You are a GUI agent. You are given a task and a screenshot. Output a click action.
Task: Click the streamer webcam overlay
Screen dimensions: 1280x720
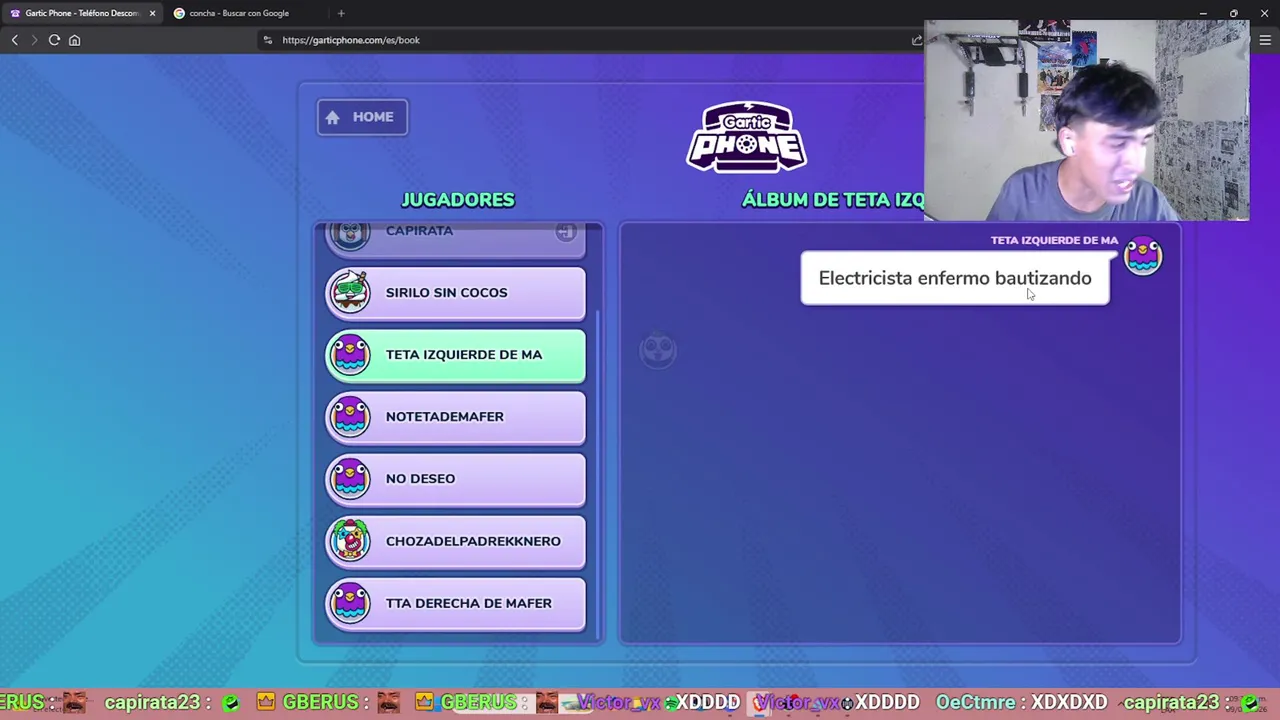click(x=1086, y=120)
